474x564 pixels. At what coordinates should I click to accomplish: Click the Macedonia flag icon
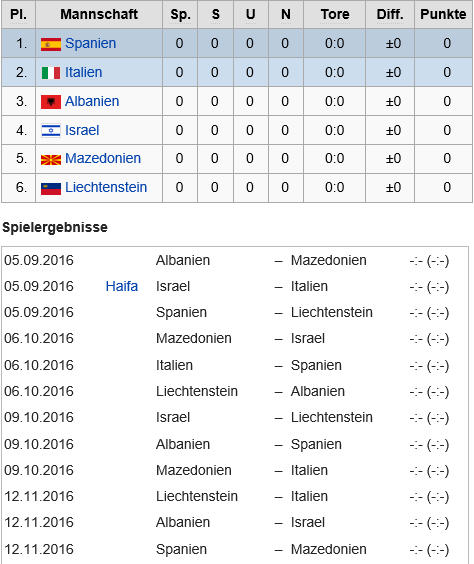[51, 159]
